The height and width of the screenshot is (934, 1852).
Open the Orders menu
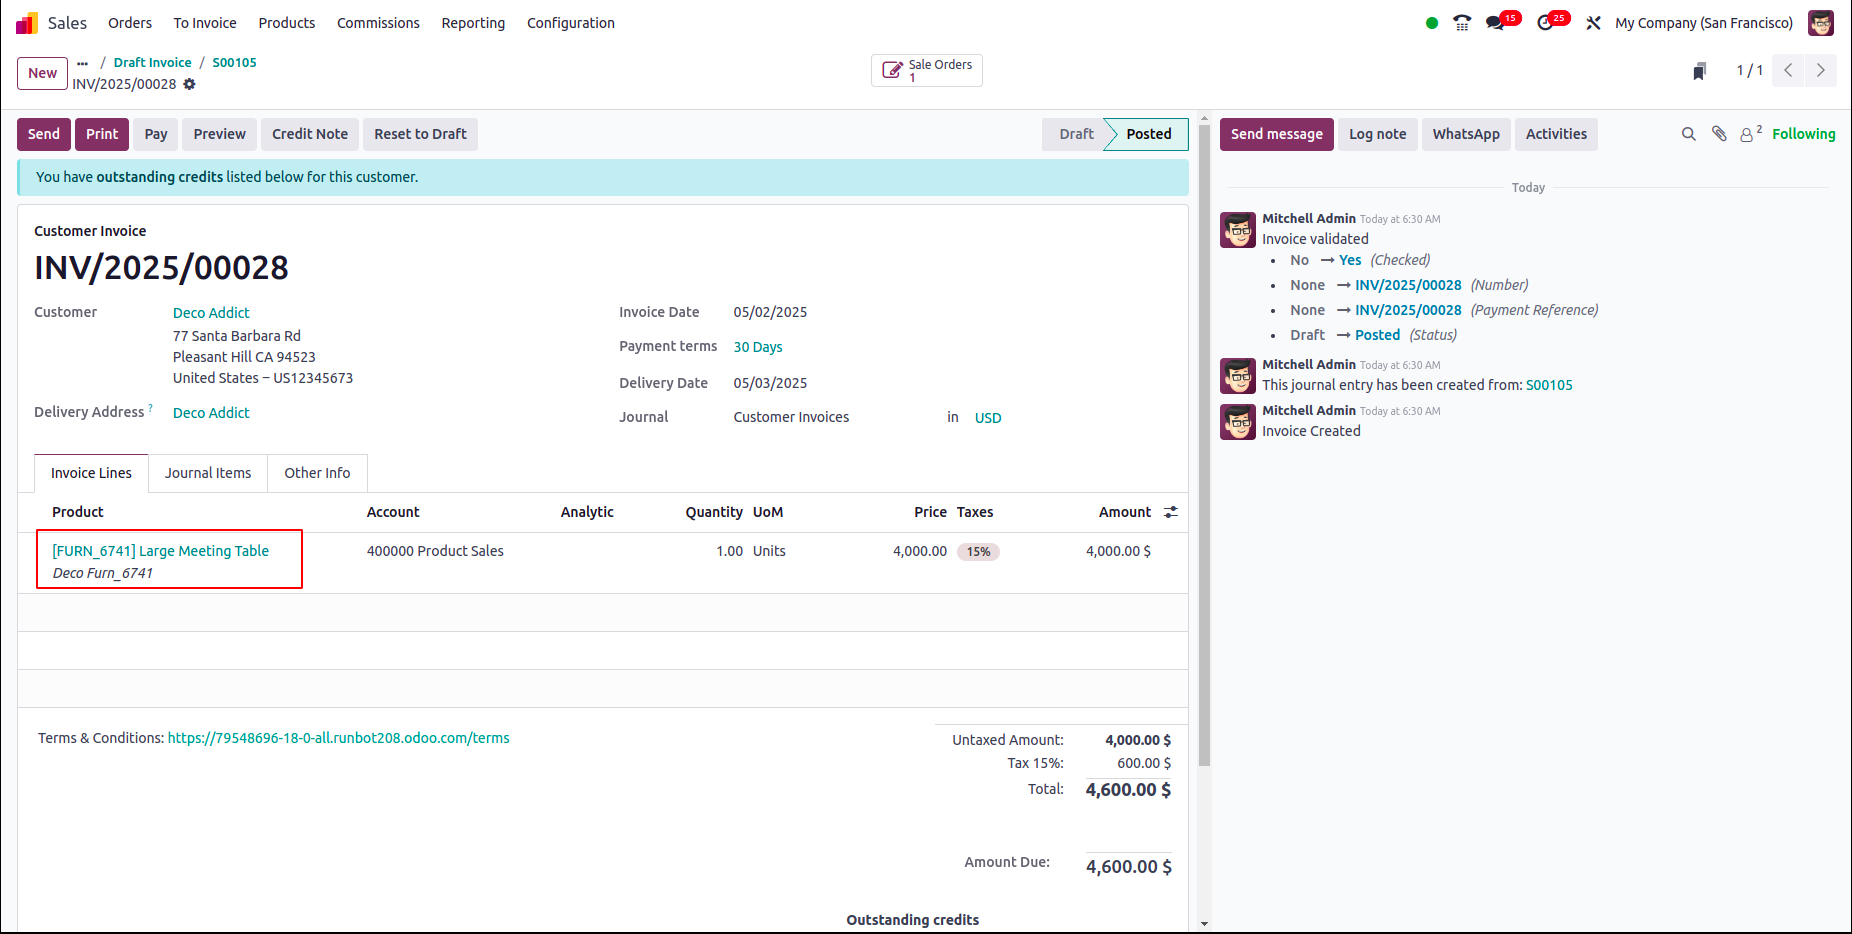tap(130, 23)
